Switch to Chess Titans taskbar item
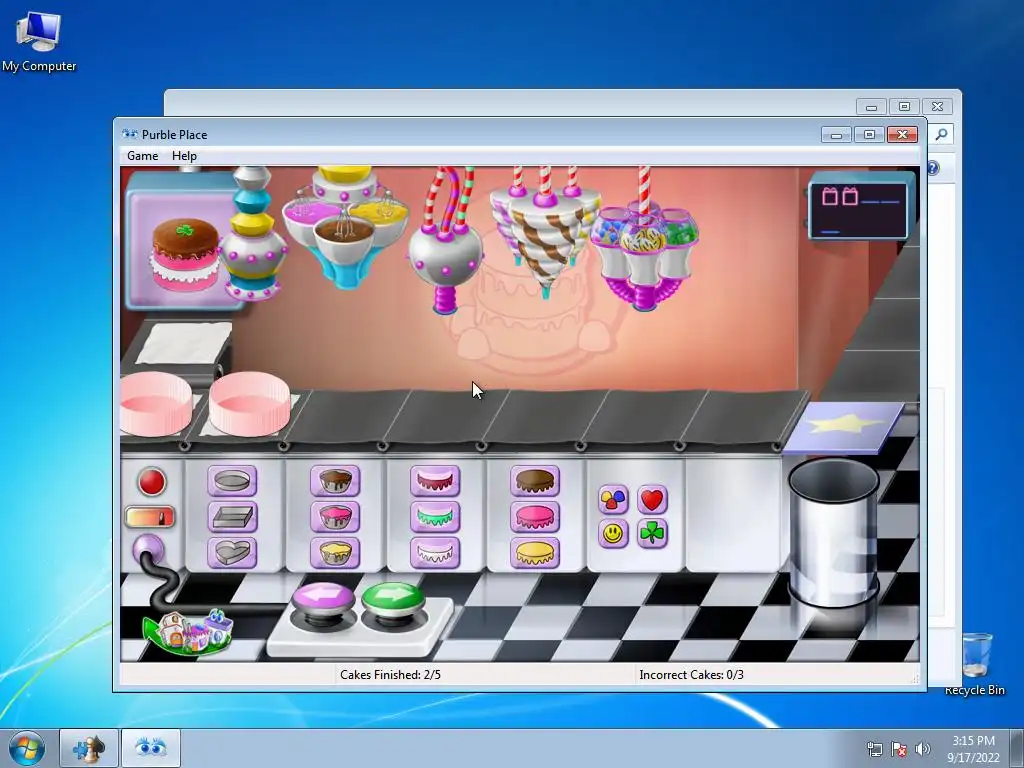Screen dimensions: 1024x768 [89, 748]
